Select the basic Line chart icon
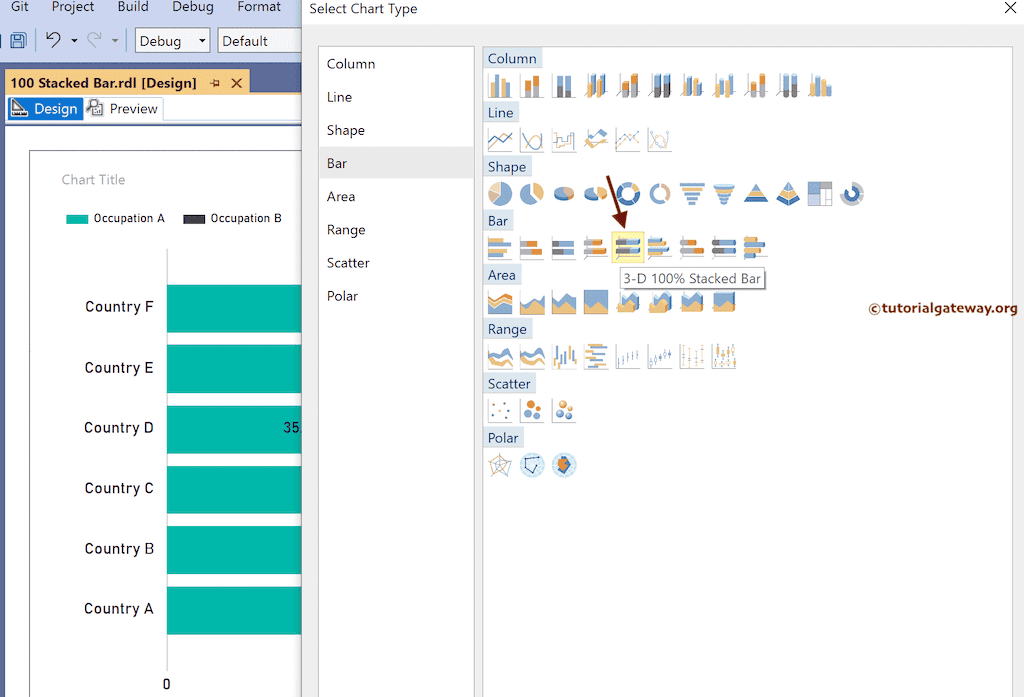Screen dimensions: 1024x697 pyautogui.click(x=500, y=140)
